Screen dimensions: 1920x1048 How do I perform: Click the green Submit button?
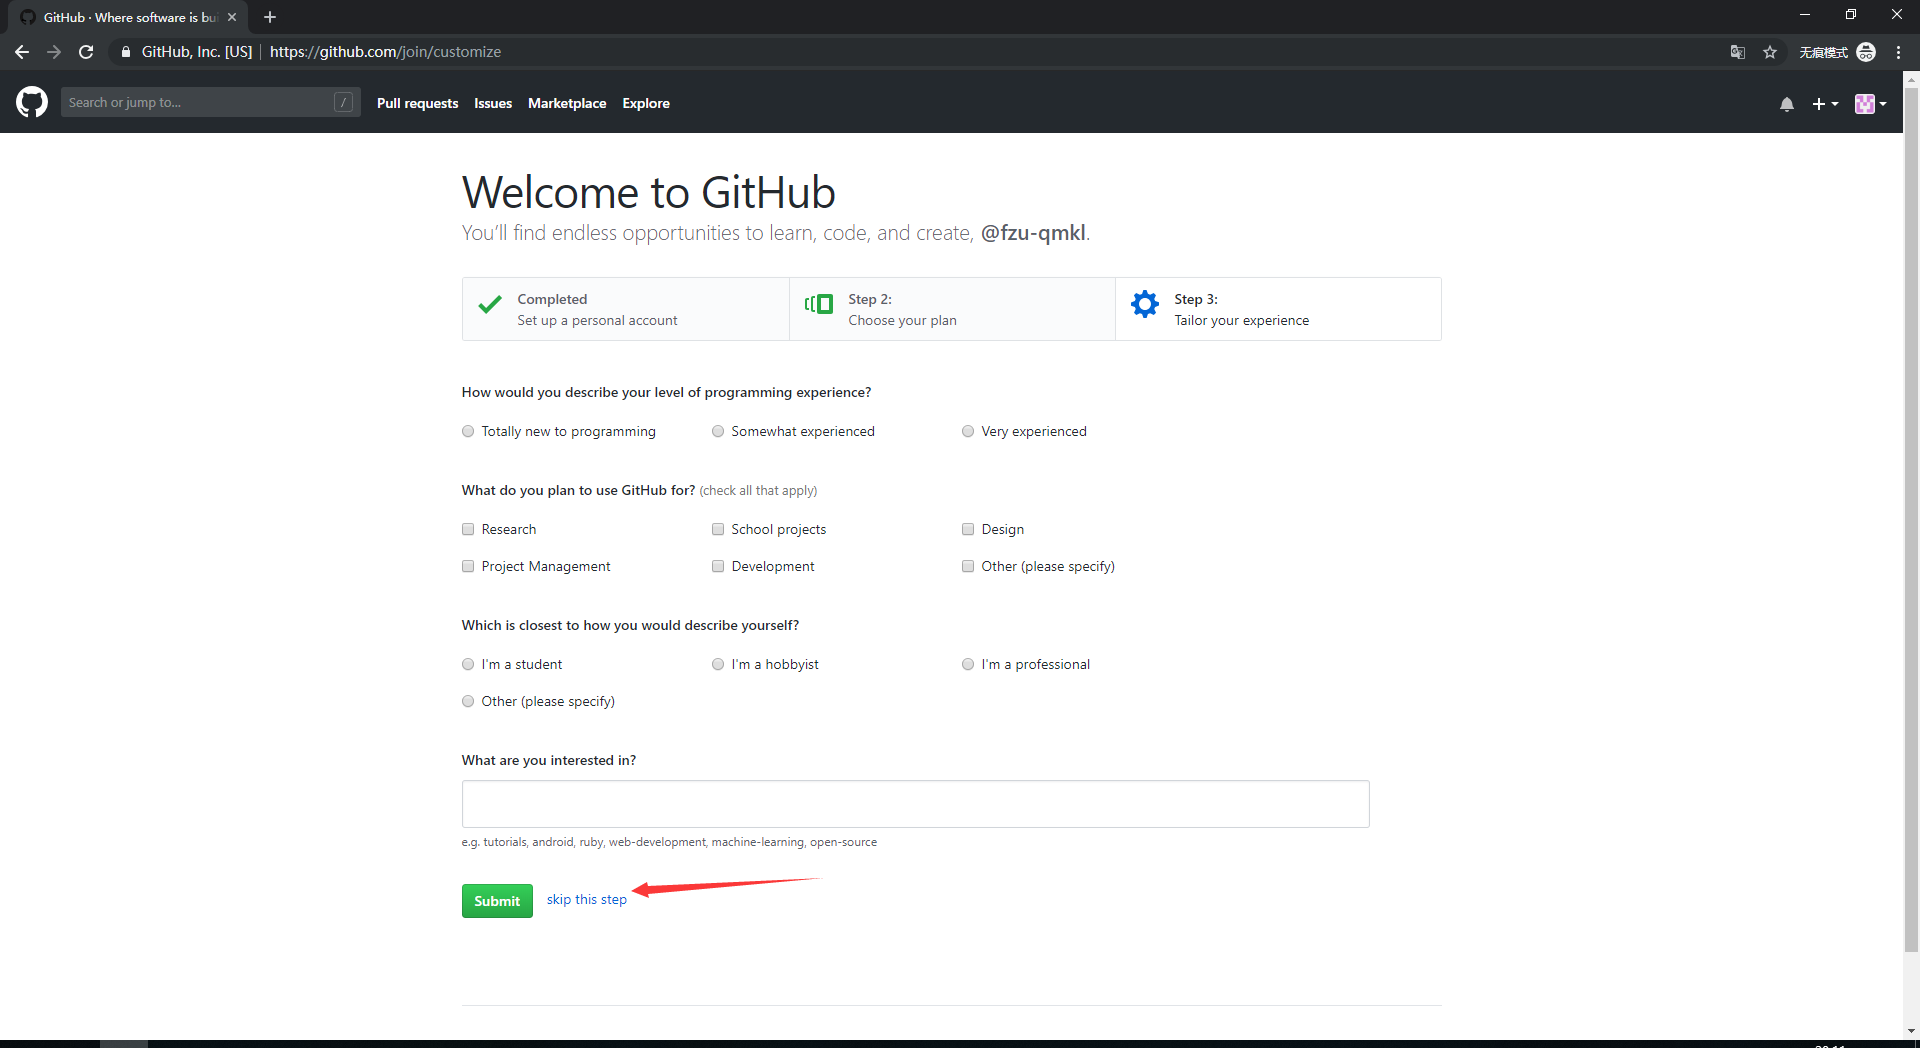pyautogui.click(x=497, y=901)
